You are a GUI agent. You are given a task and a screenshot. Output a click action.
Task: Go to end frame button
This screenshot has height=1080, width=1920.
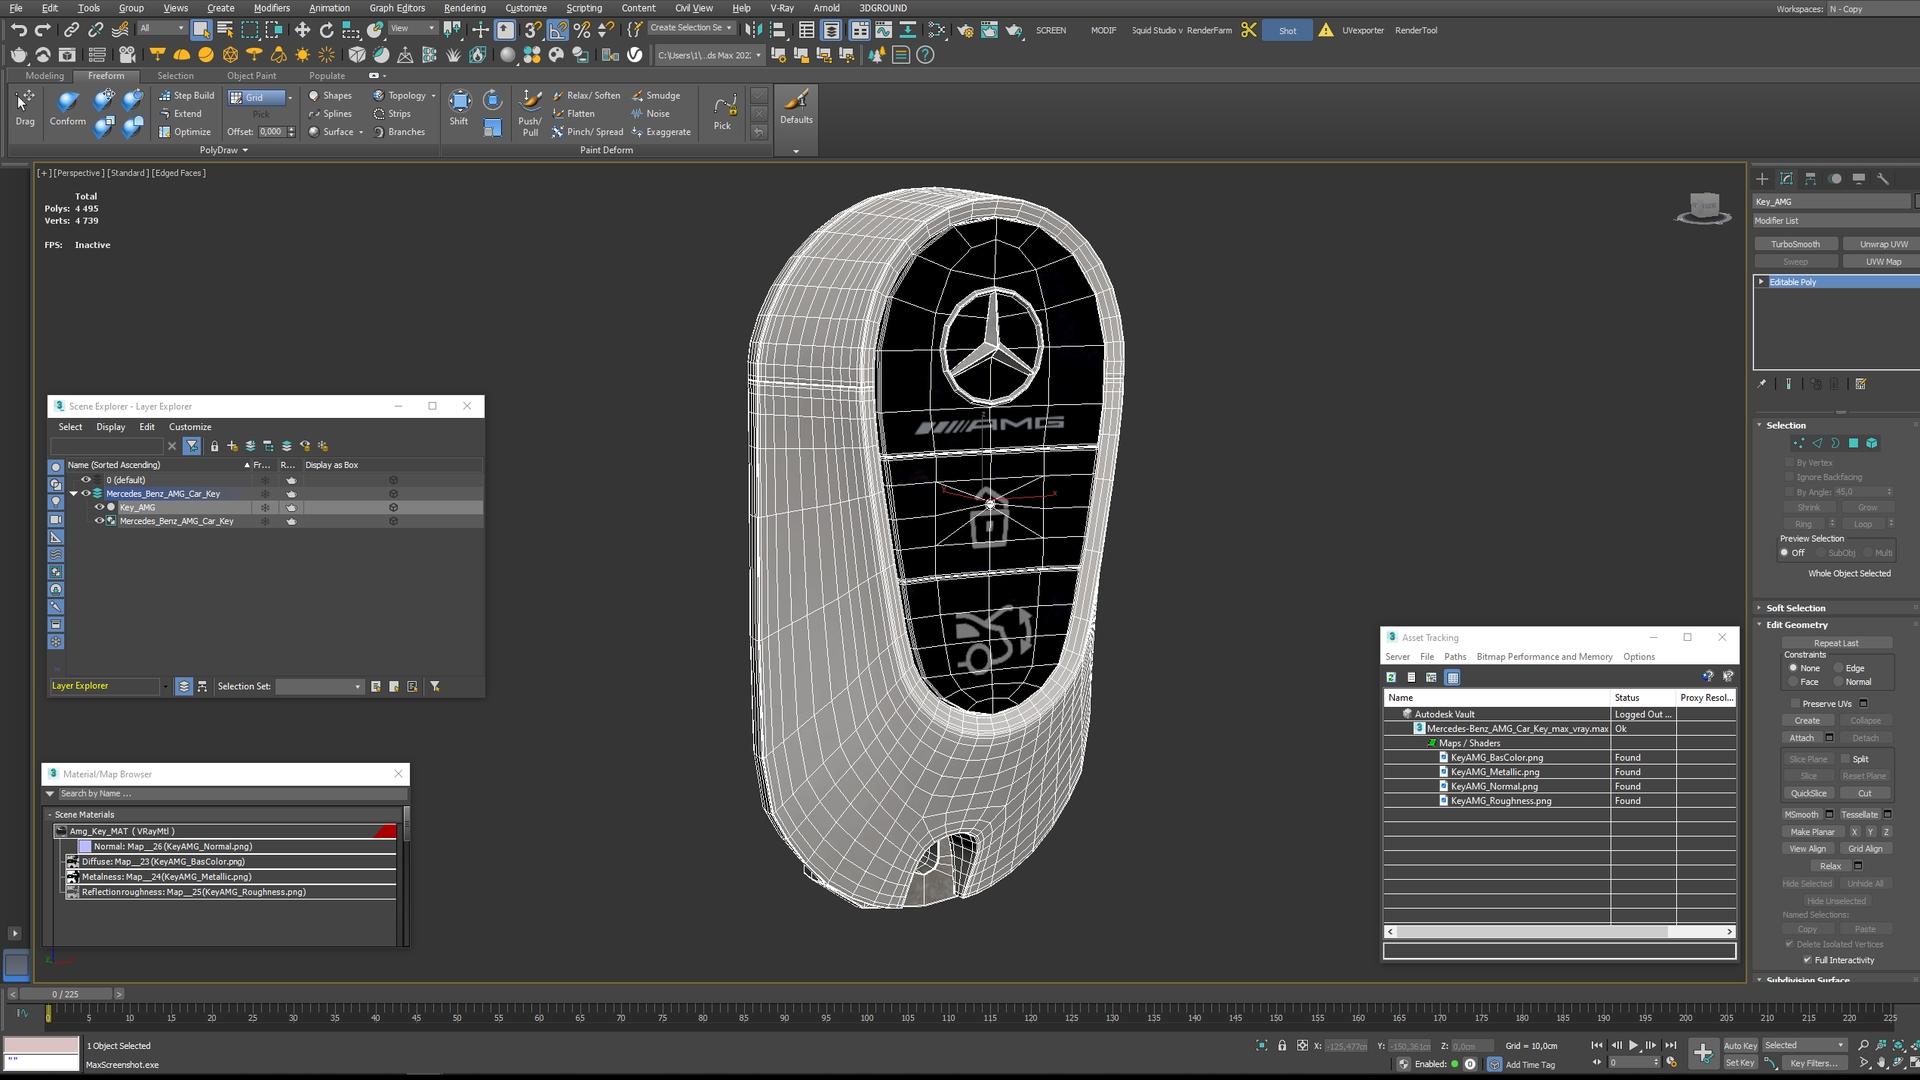[x=1670, y=1046]
